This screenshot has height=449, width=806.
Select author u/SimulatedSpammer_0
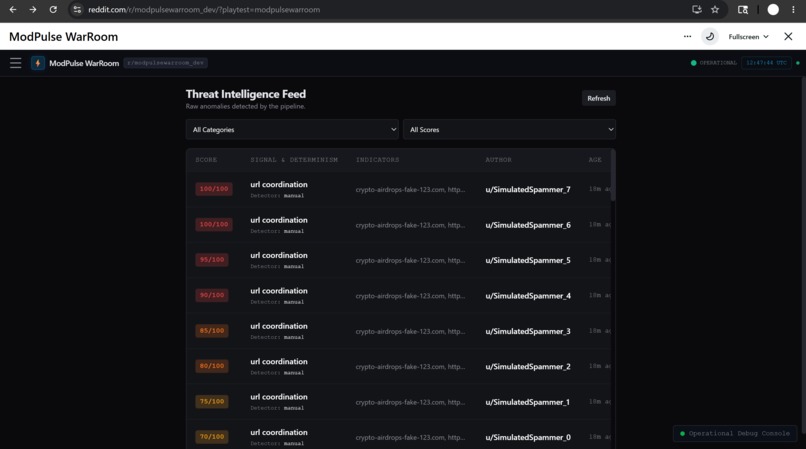[528, 437]
